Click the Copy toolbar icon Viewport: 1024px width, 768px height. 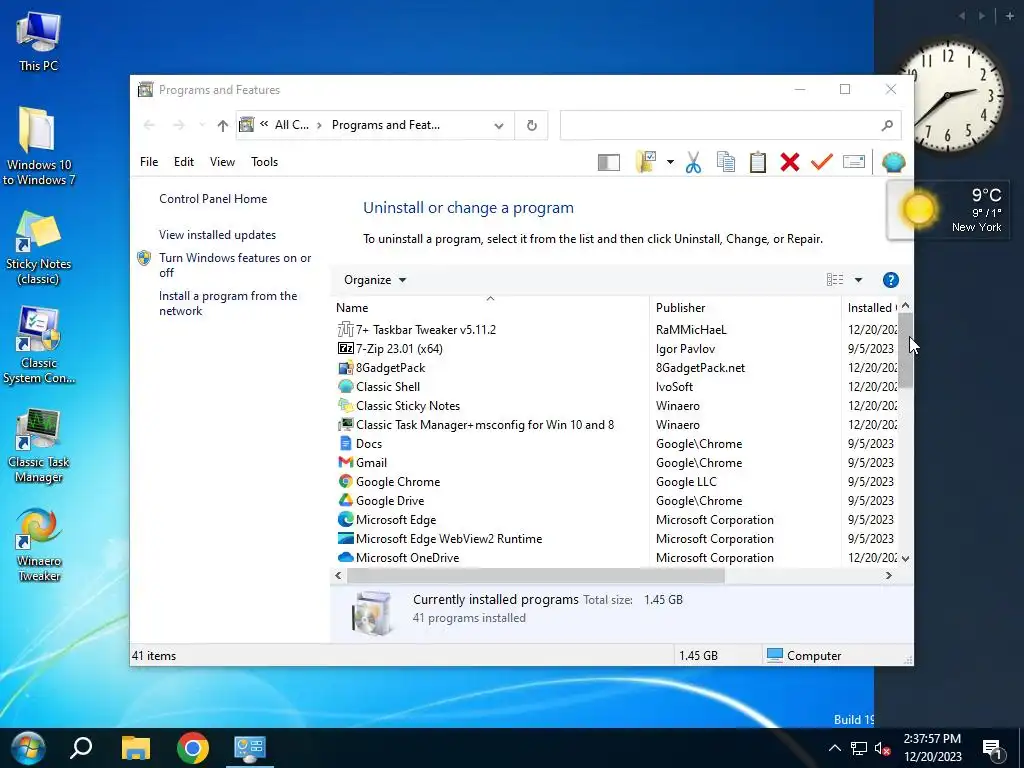[x=726, y=162]
